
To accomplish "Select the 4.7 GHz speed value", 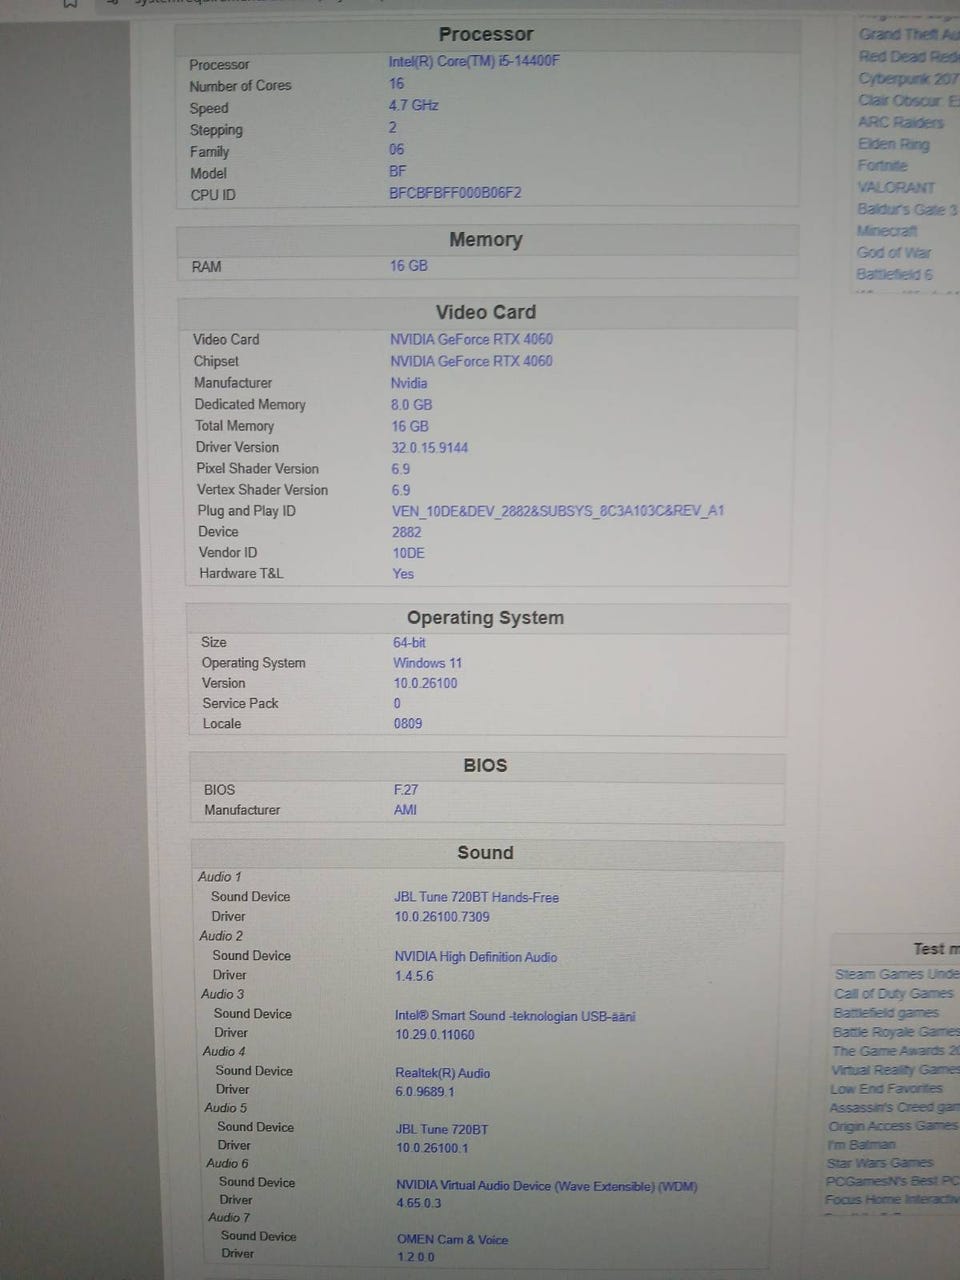I will tap(414, 105).
